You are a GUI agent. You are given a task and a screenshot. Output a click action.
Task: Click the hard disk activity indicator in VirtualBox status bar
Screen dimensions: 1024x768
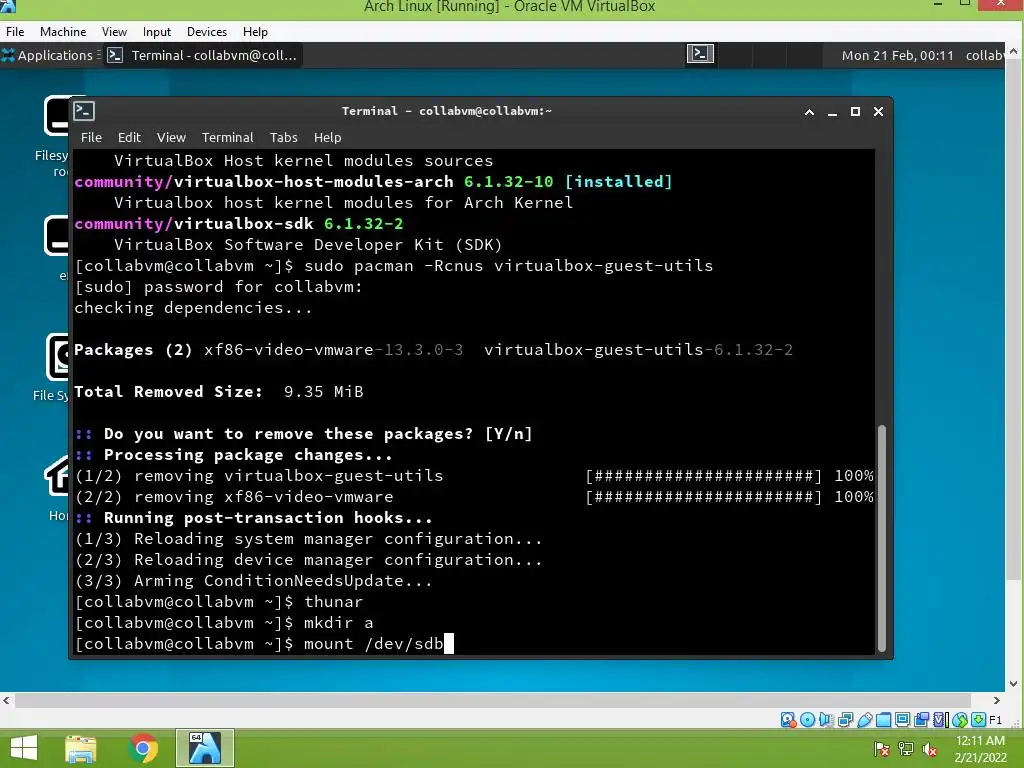(788, 720)
